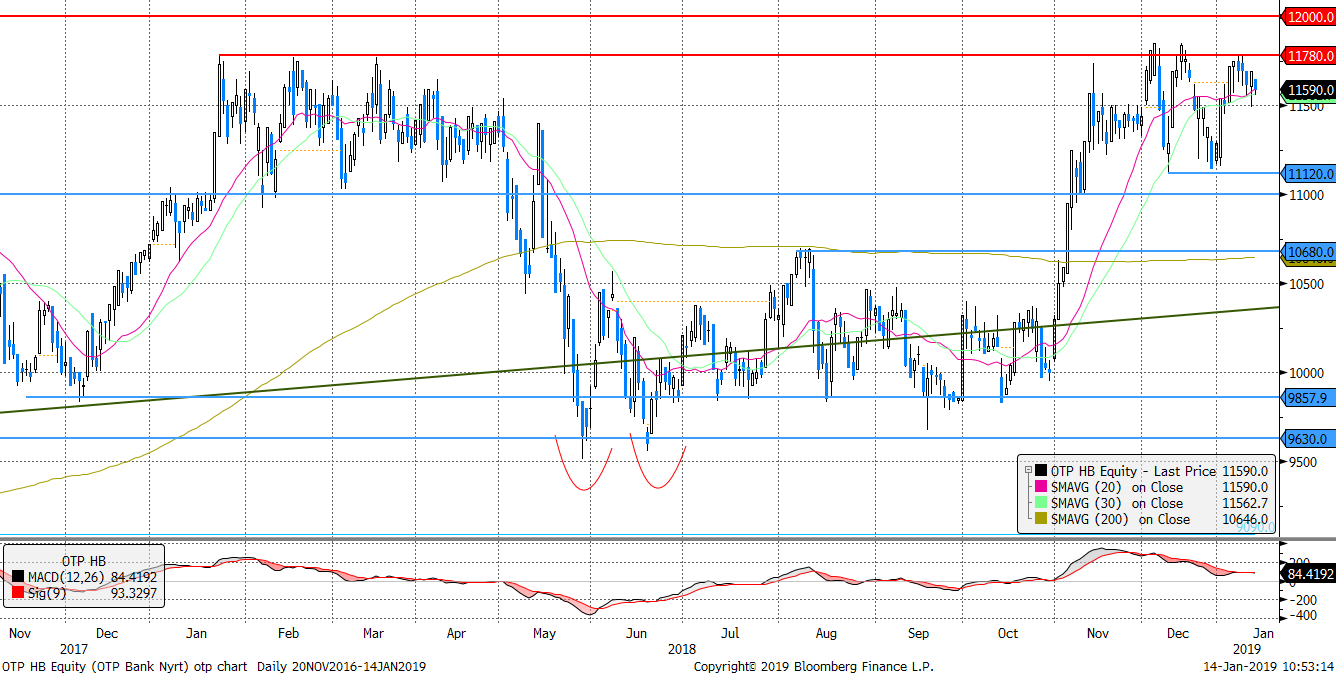Click the red 11780.0 resistance tag
1336x675 pixels.
click(x=1308, y=55)
